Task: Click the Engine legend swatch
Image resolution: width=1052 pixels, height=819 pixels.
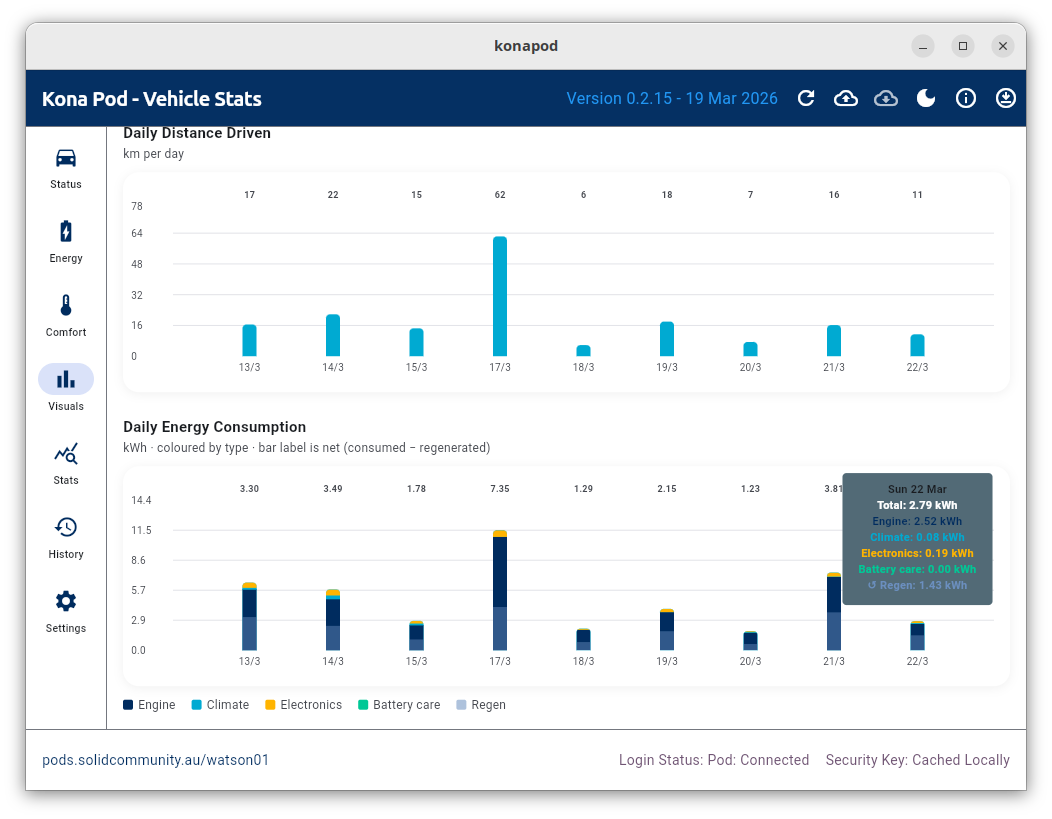Action: pyautogui.click(x=128, y=705)
